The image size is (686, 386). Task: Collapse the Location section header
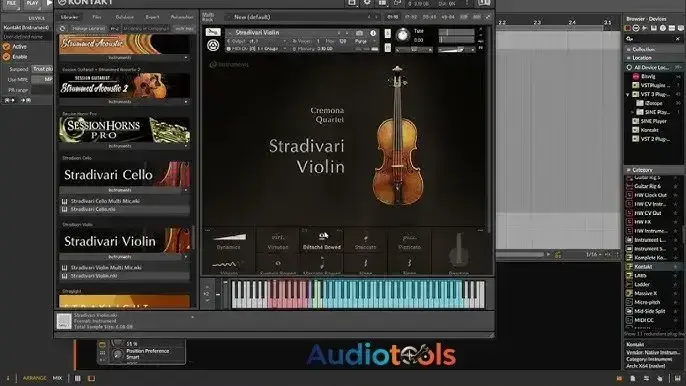(x=654, y=58)
